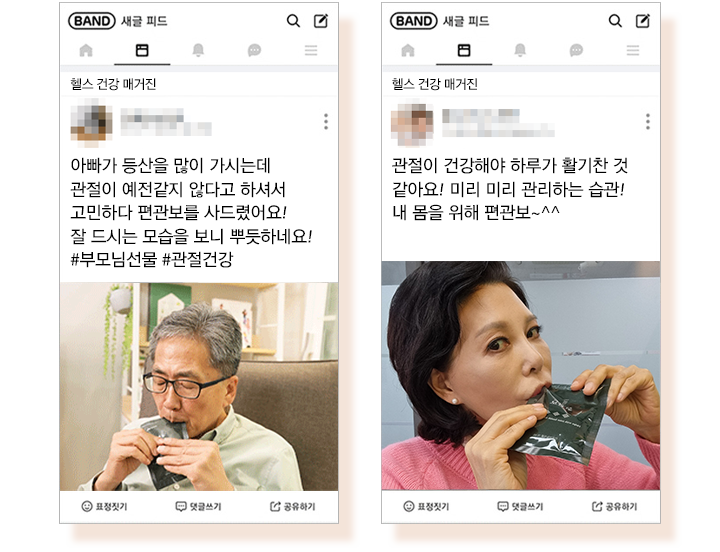Open chat bubble tab on the left phone

(254, 50)
